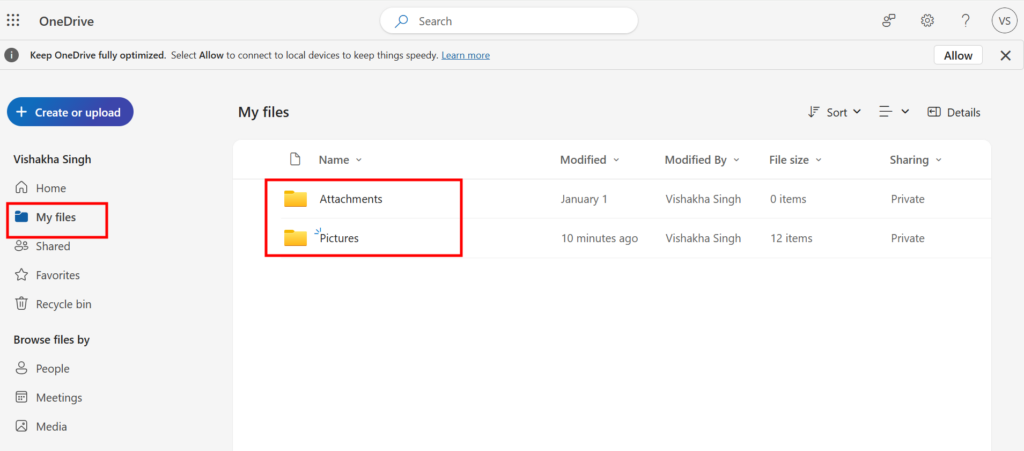Sort by the Name column header
This screenshot has width=1024, height=451.
click(x=340, y=160)
